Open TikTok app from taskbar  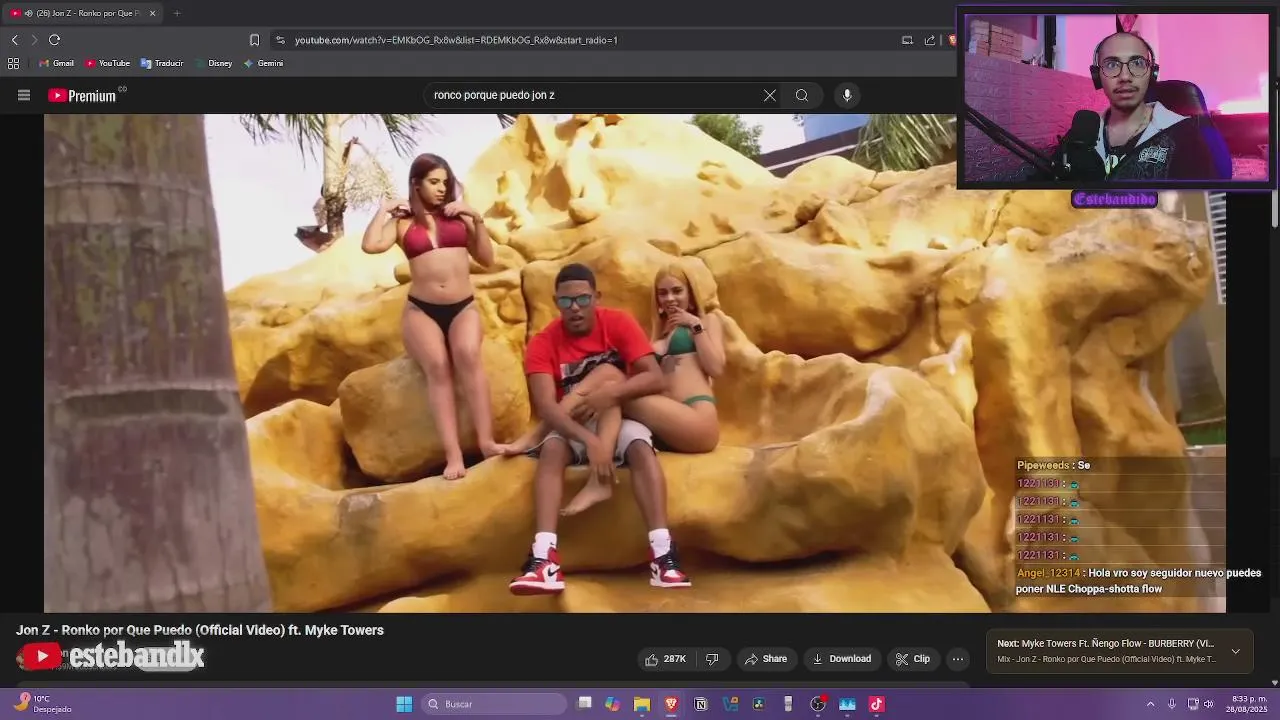877,704
